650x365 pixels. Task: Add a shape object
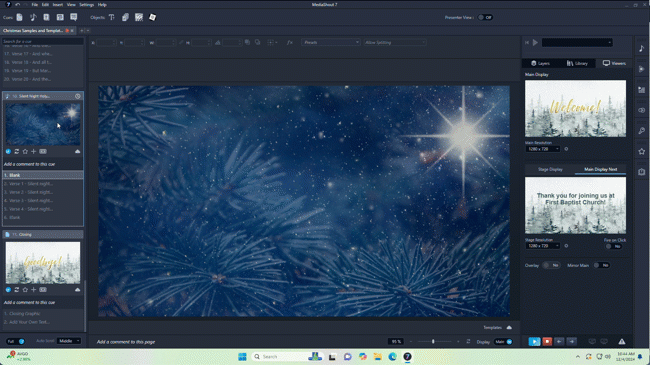pos(125,17)
